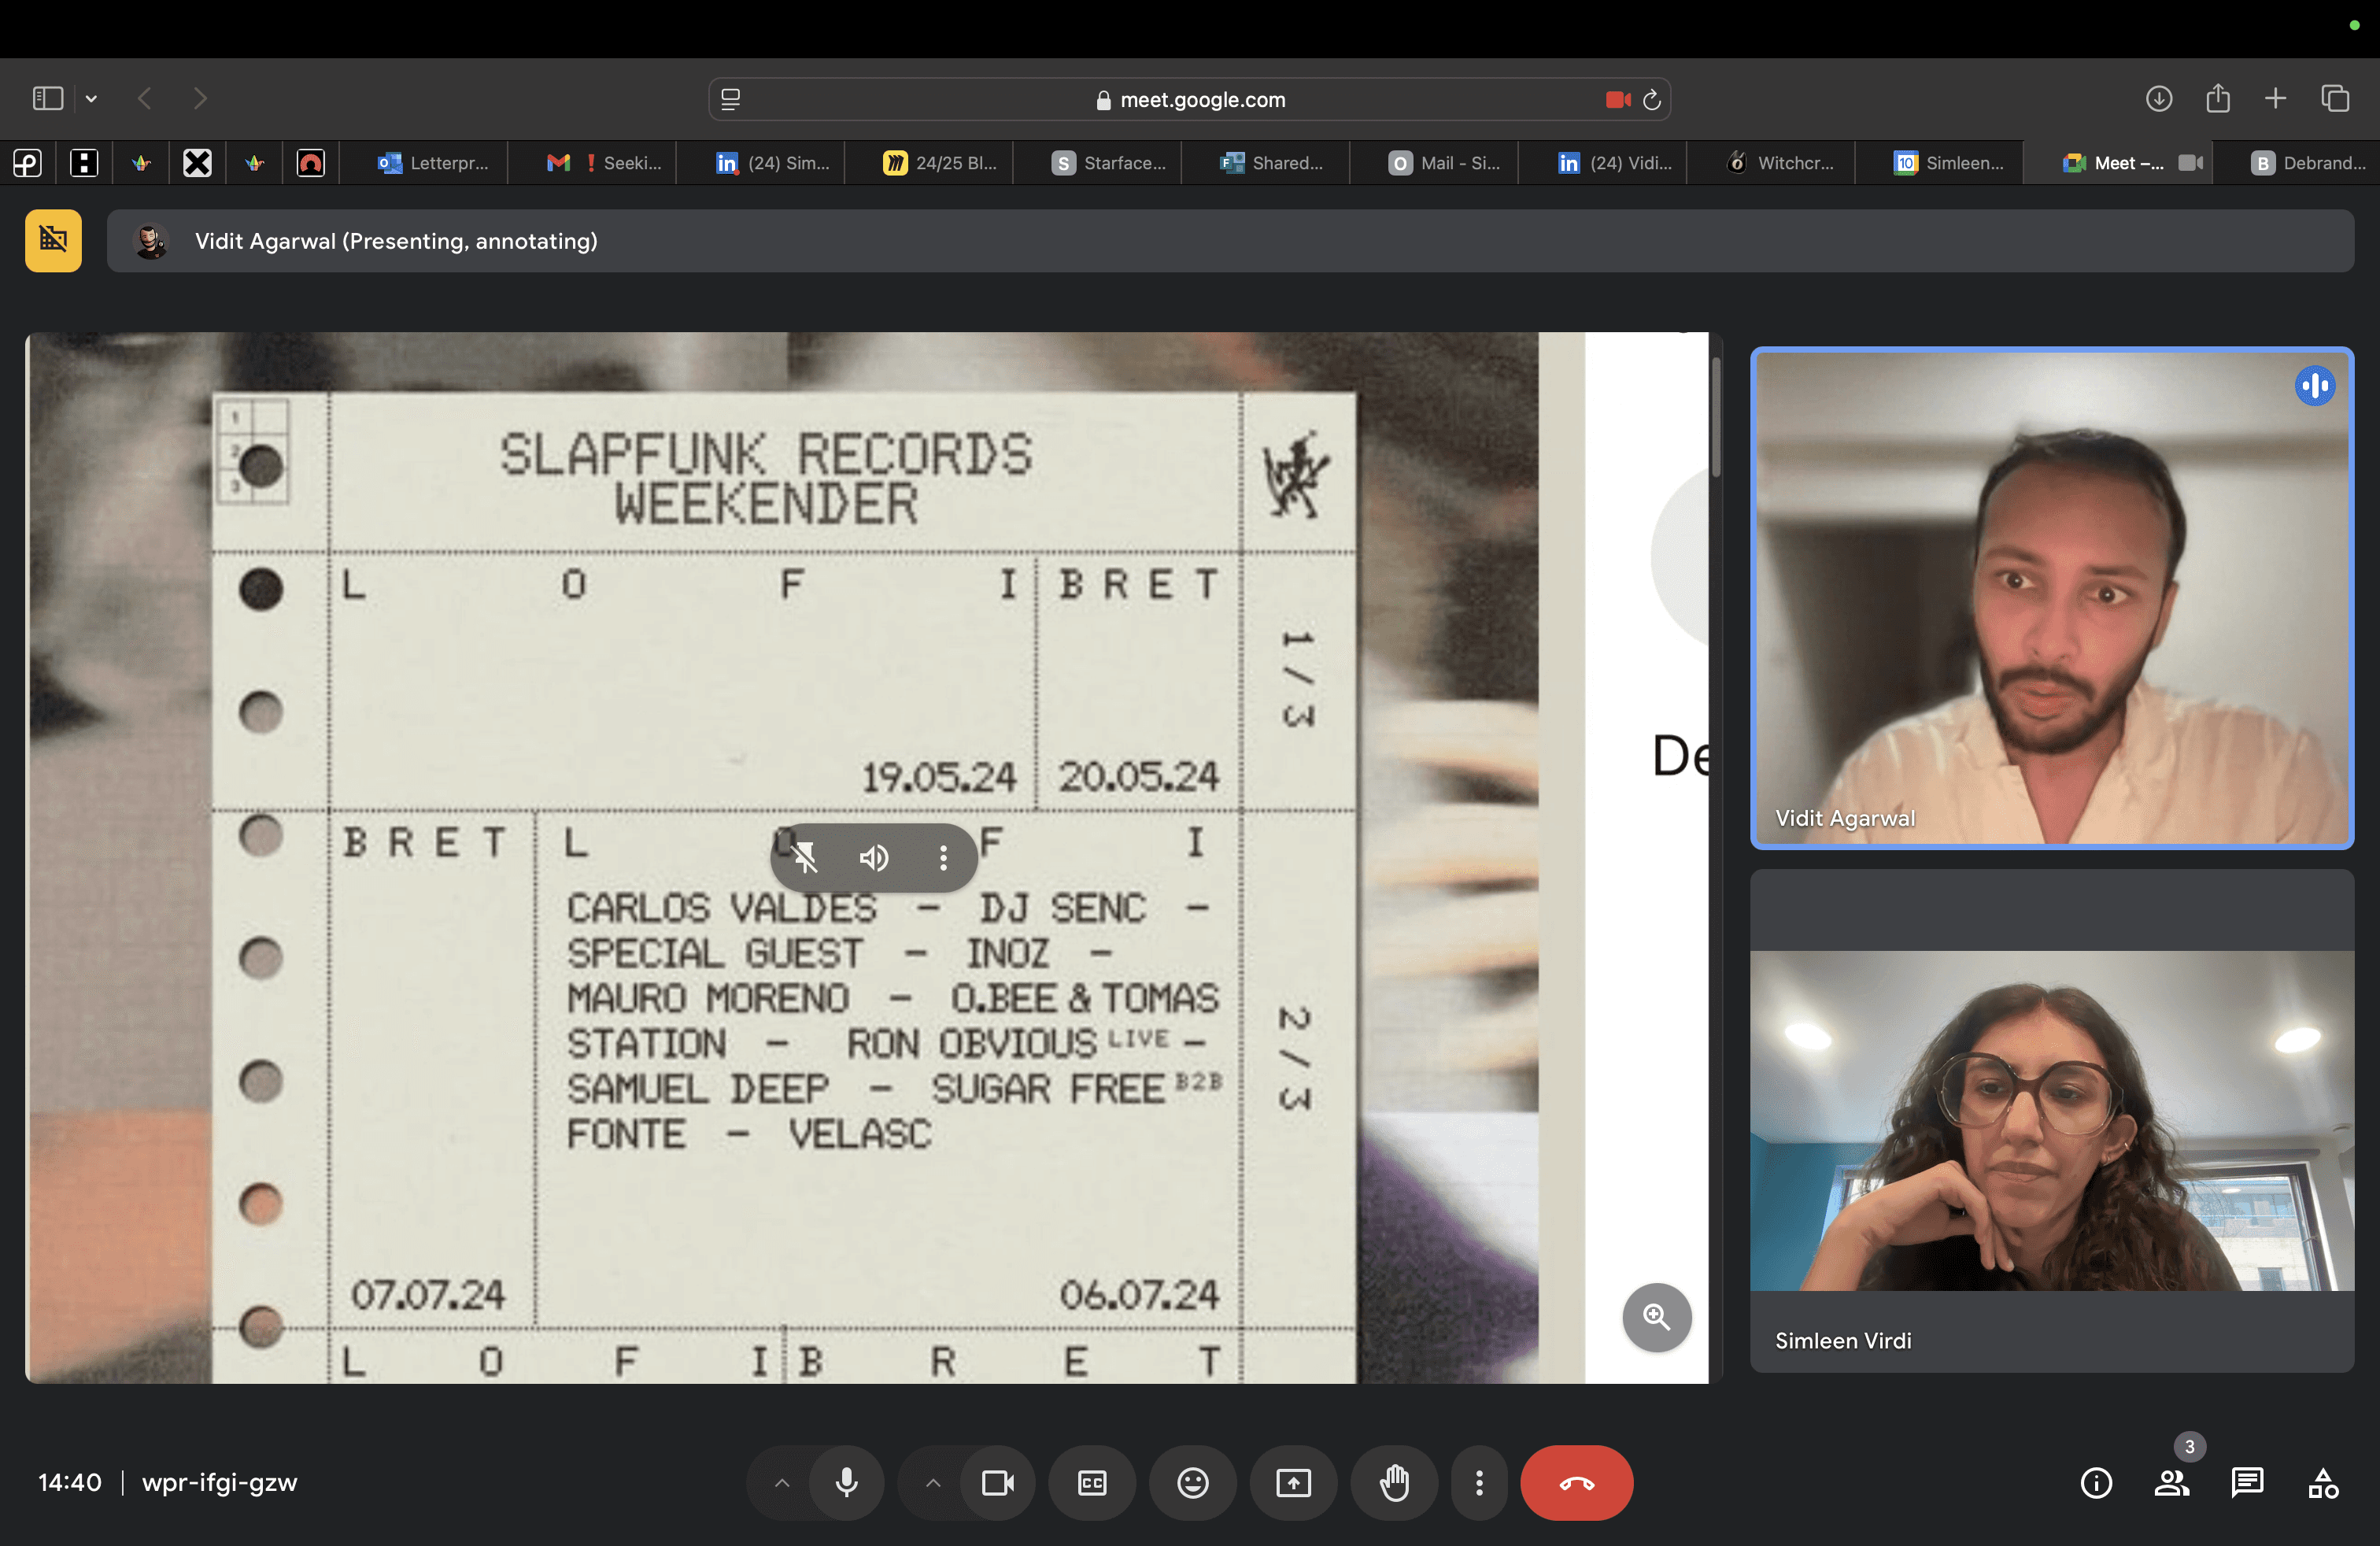Open the page reader icon in address bar
Image resolution: width=2380 pixels, height=1546 pixels.
coord(731,99)
